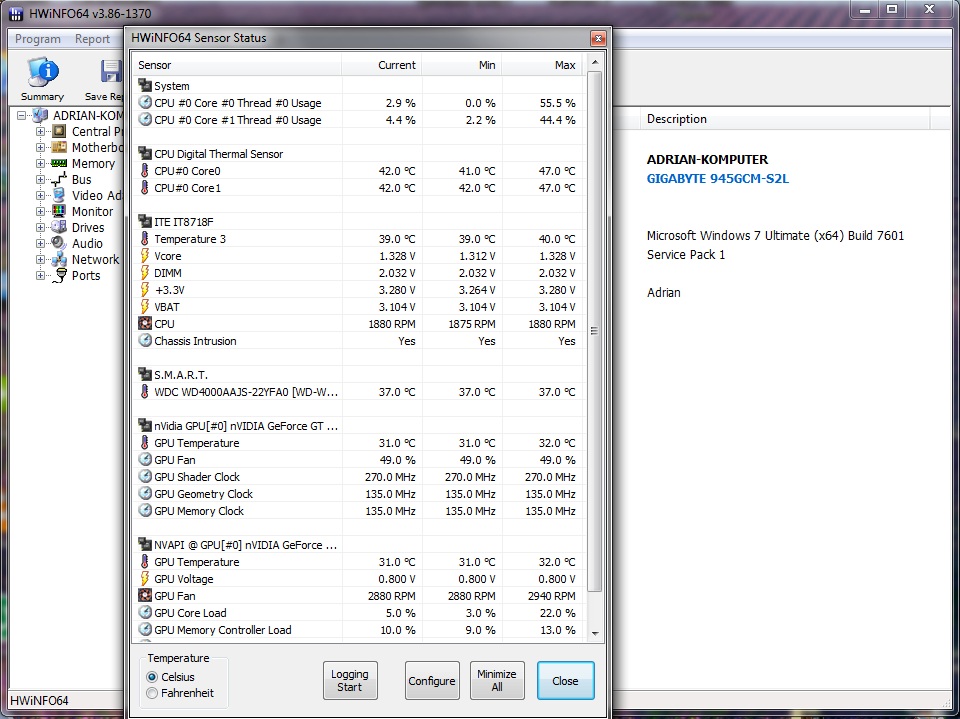Collapse the ADRIAN-KOMPUTER root tree node

21,115
